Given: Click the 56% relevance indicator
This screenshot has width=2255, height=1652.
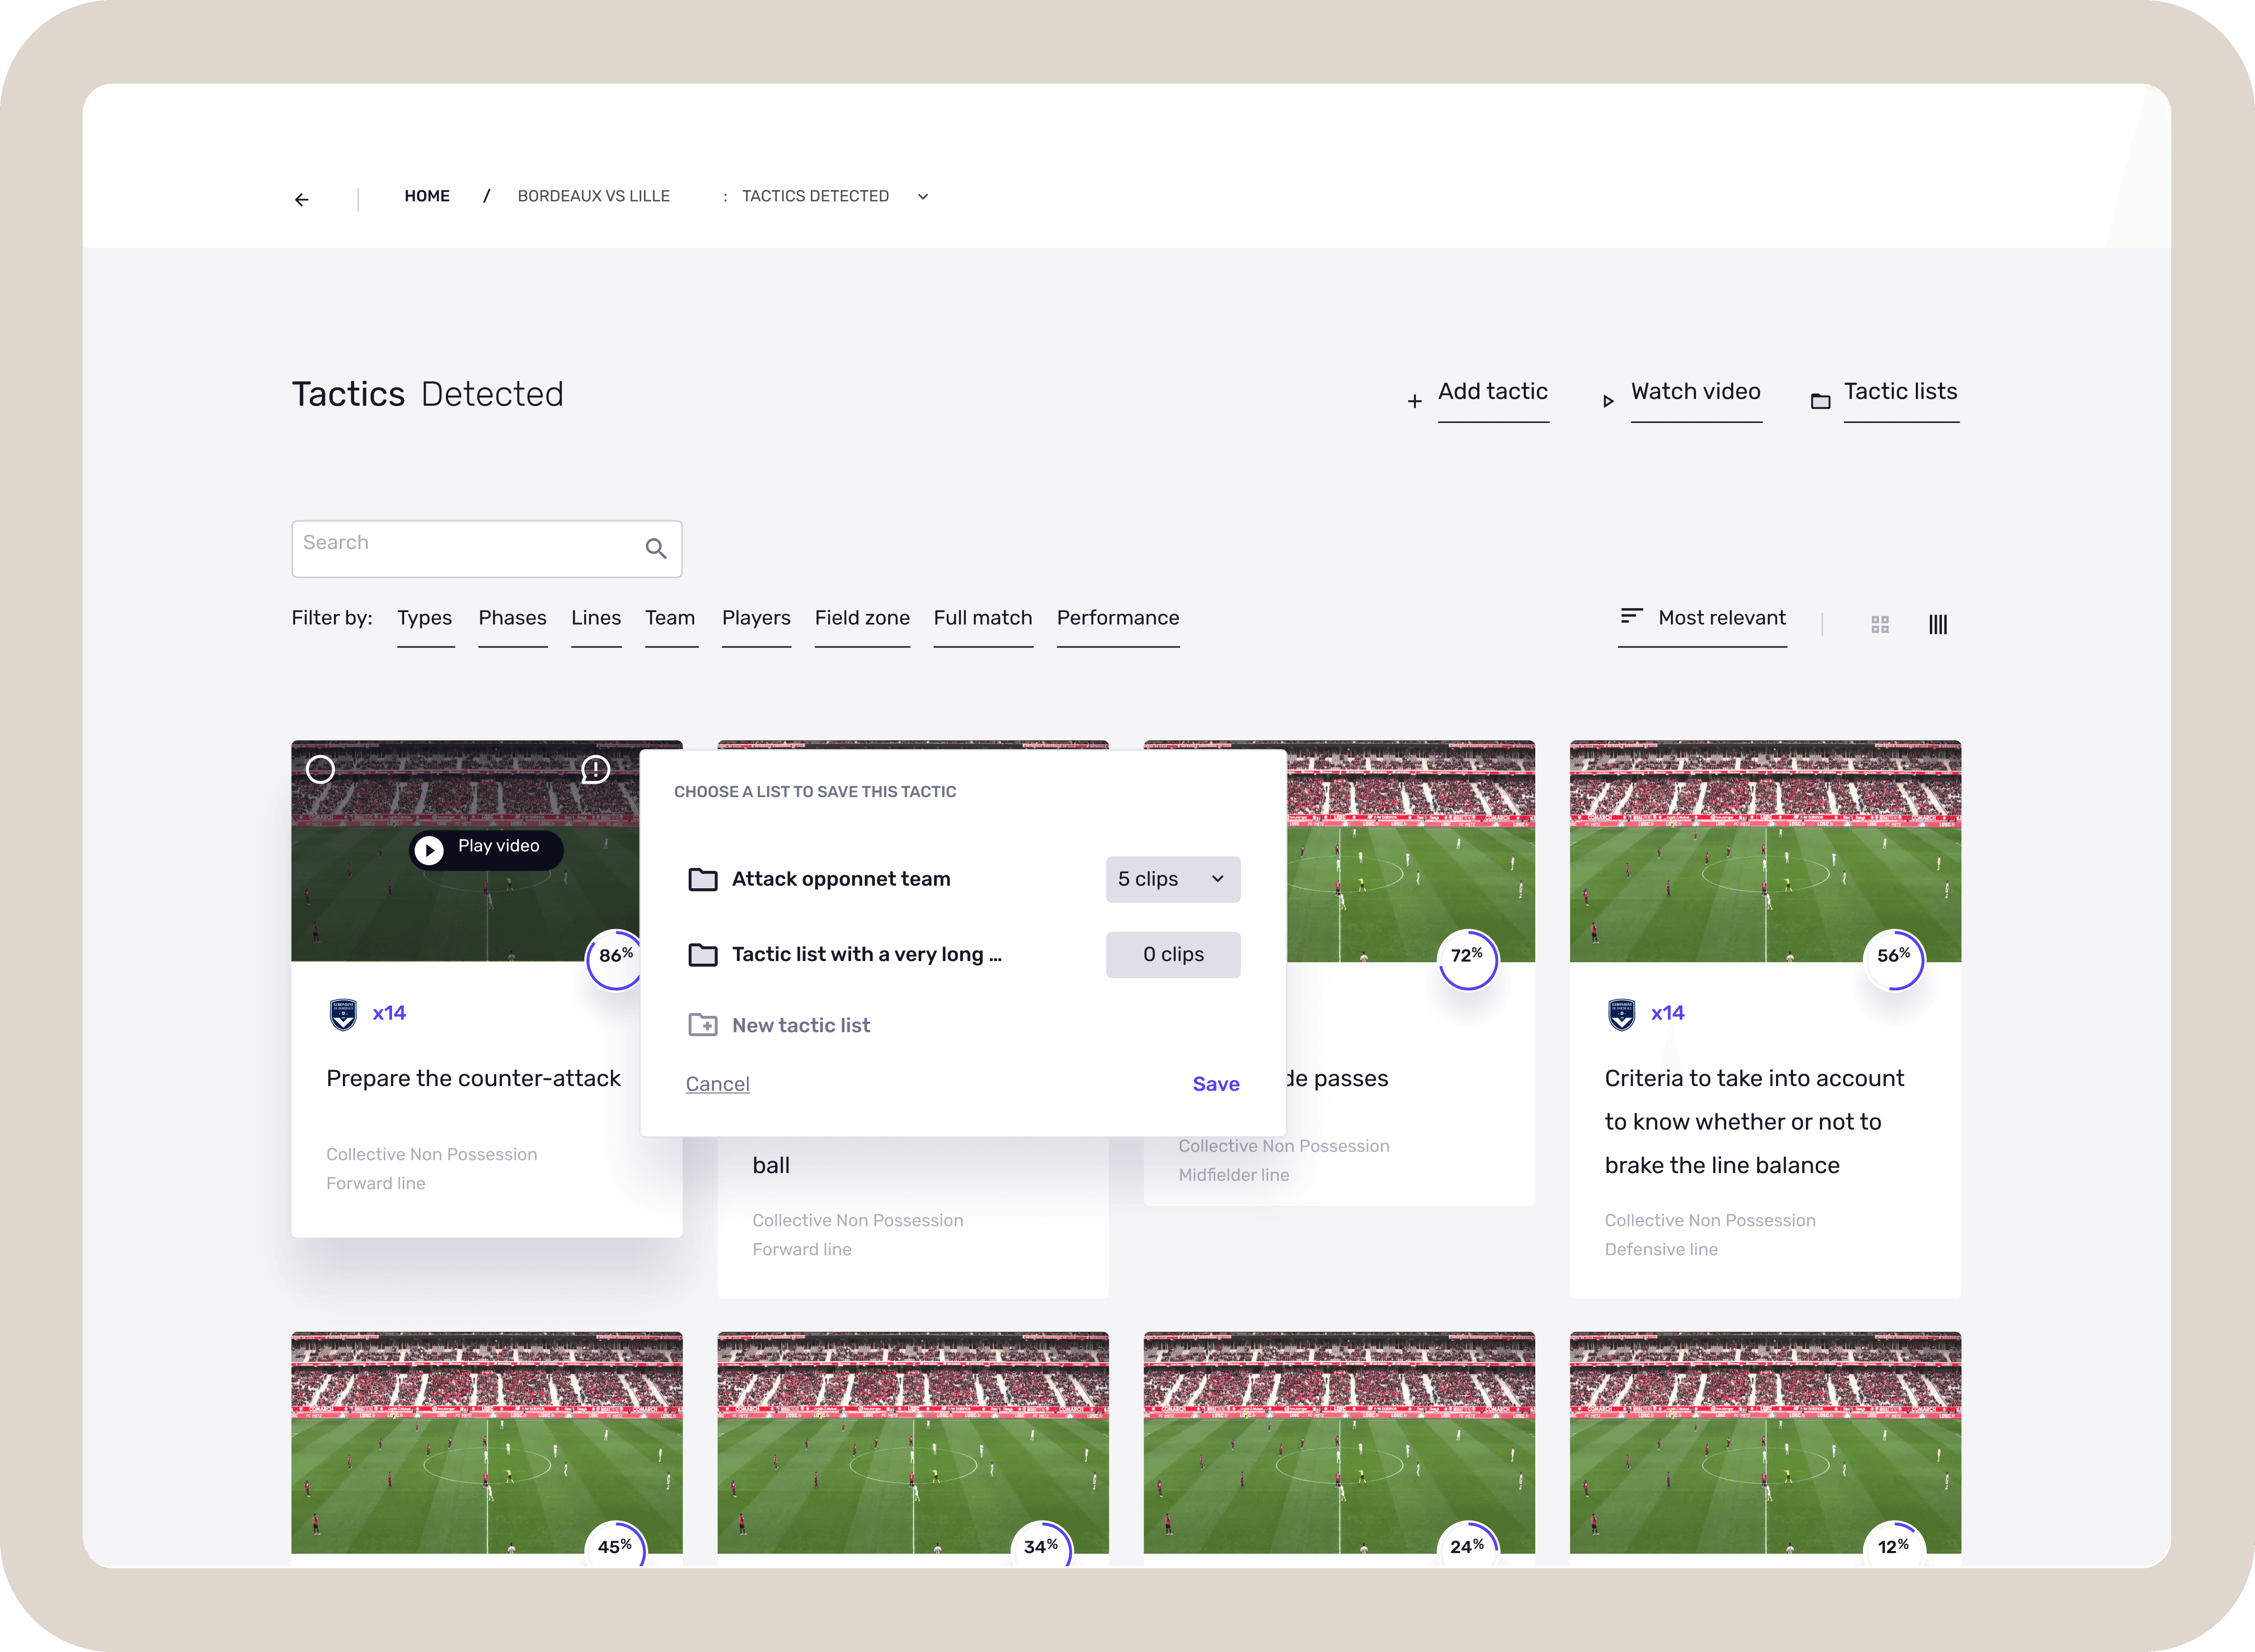Looking at the screenshot, I should (1894, 960).
